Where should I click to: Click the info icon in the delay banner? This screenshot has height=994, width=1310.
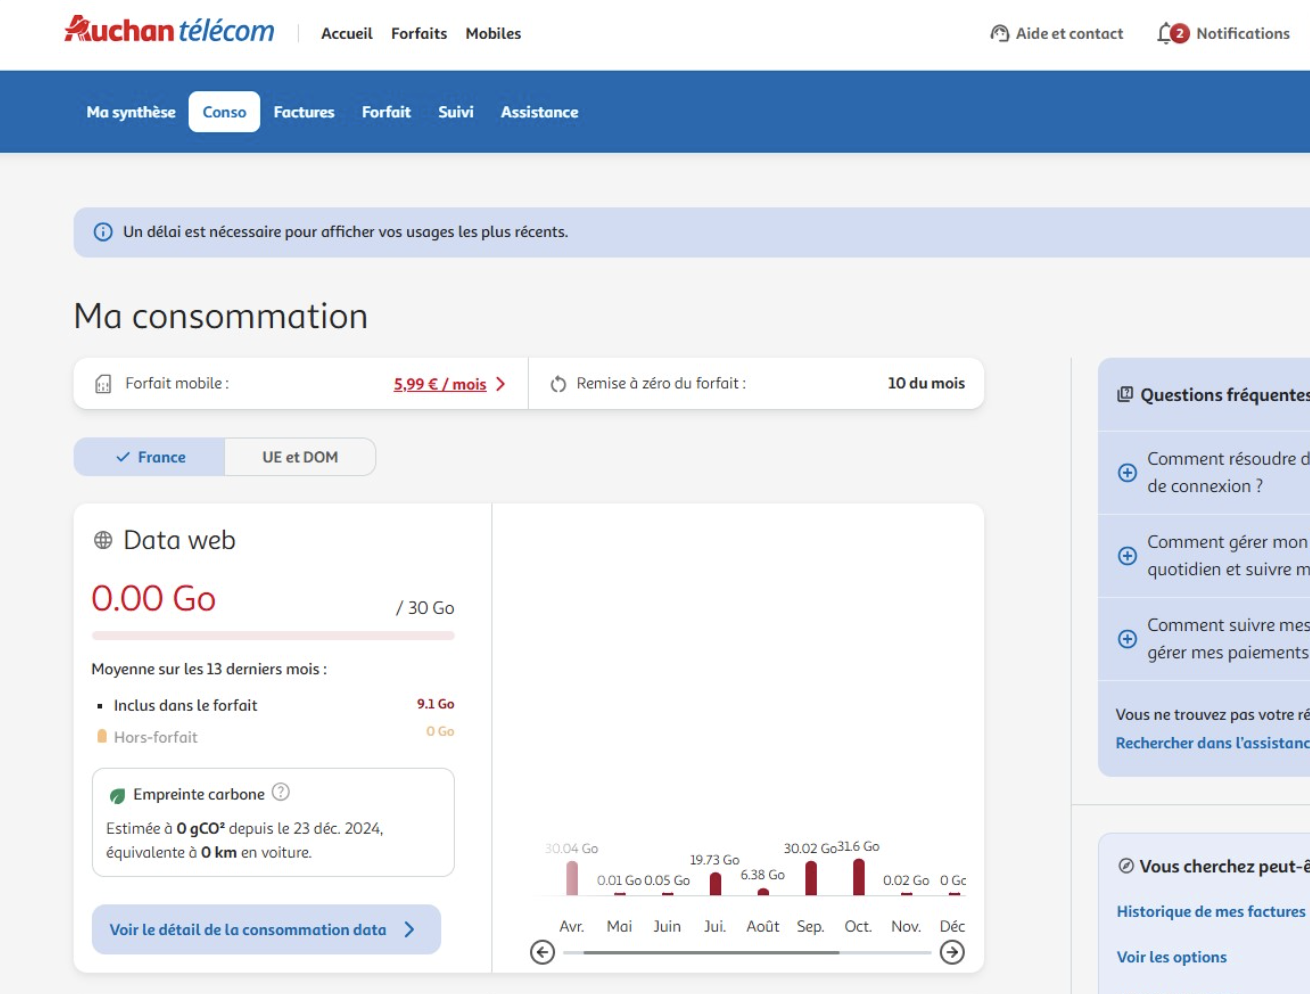103,232
